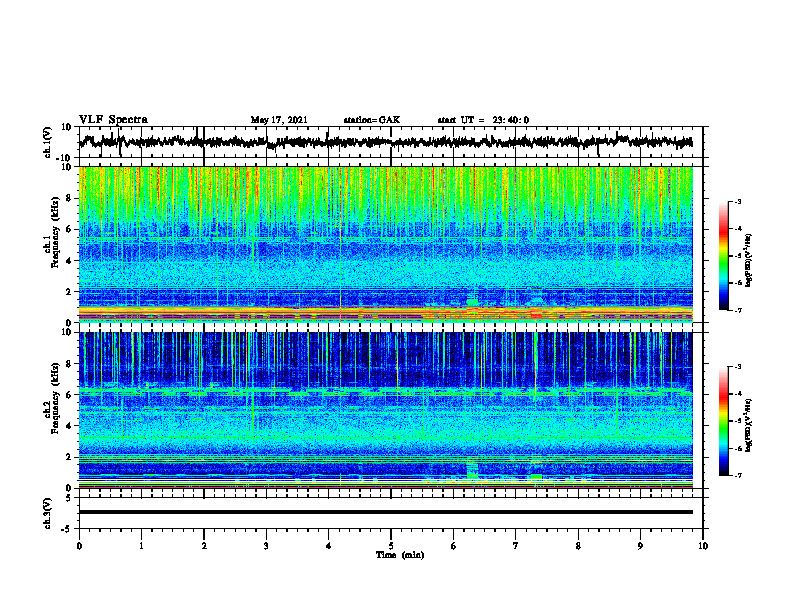Click the ch.2 "Frequency (kHz)" axis label

pyautogui.click(x=56, y=398)
